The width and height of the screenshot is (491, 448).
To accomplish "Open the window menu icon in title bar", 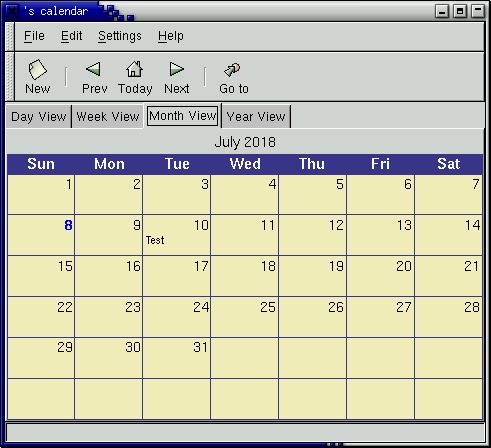I will 12,11.
